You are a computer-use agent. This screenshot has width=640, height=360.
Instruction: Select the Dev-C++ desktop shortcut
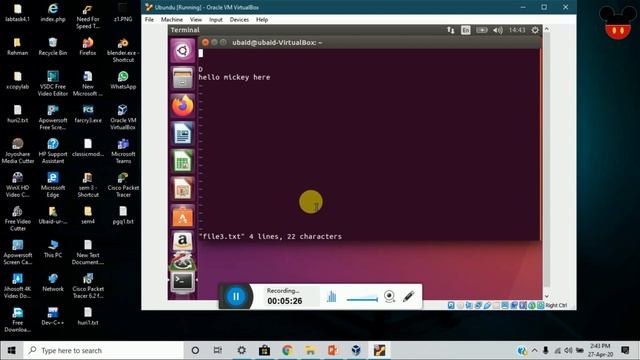point(53,316)
